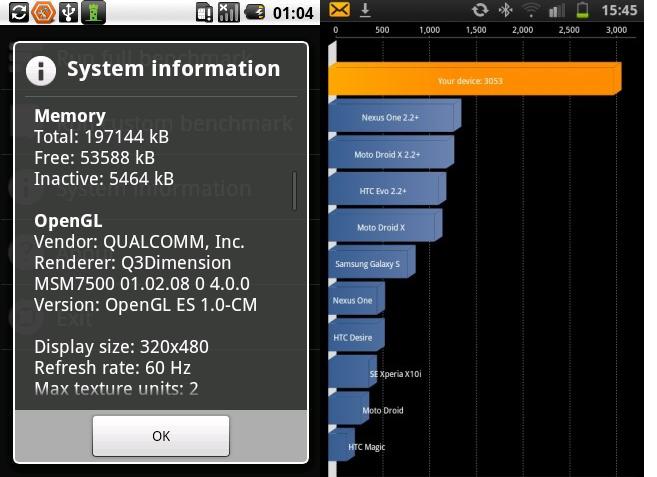Image resolution: width=657 pixels, height=477 pixels.
Task: Click the 1,500 axis label
Action: (x=476, y=30)
